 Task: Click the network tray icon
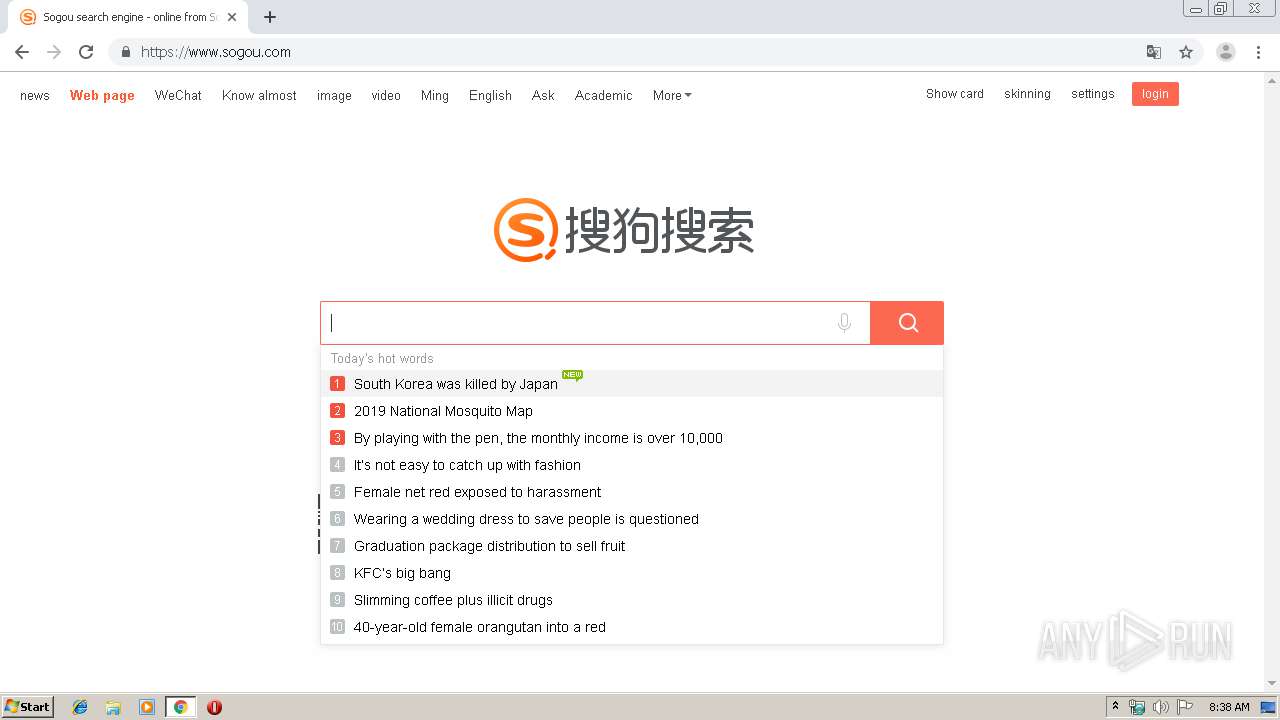(1137, 707)
